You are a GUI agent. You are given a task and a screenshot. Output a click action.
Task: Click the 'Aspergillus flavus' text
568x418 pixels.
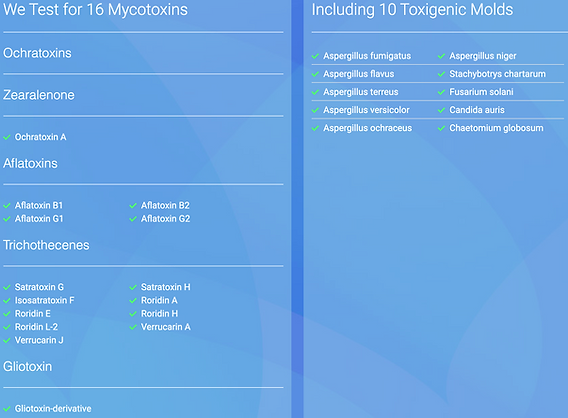click(359, 74)
